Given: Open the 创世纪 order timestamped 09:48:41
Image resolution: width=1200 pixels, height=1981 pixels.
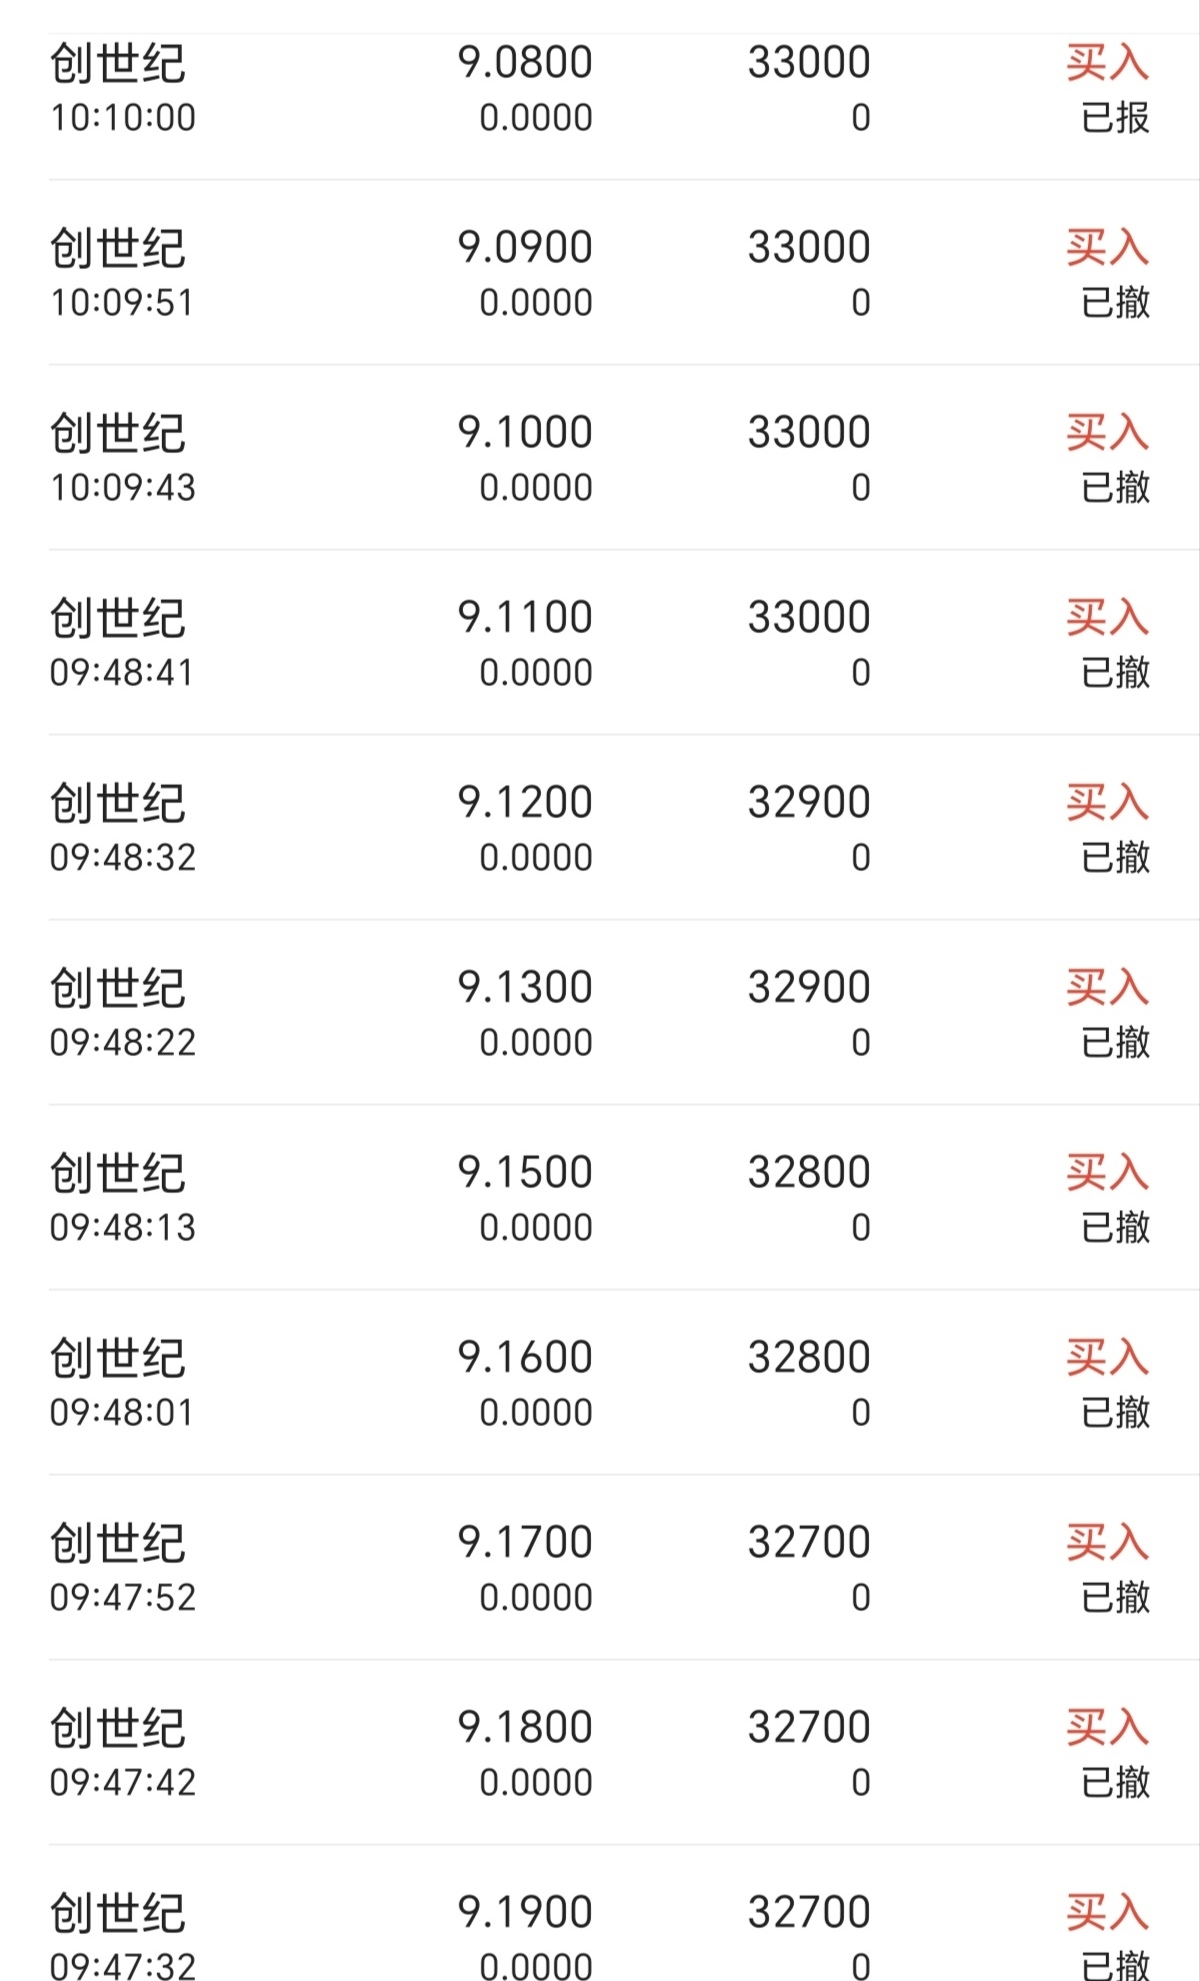Looking at the screenshot, I should [x=600, y=643].
